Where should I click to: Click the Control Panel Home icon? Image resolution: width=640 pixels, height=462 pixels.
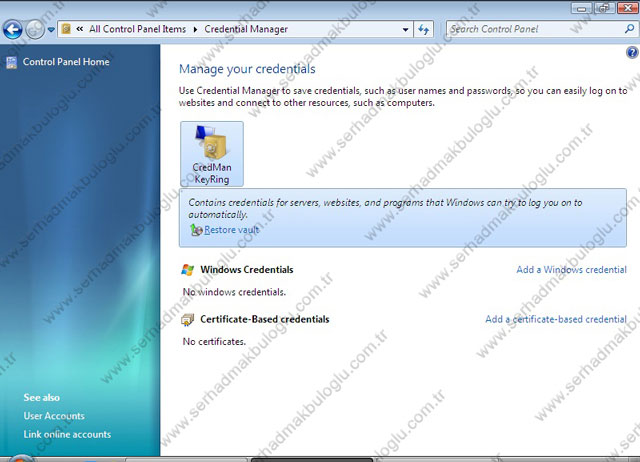tap(11, 62)
